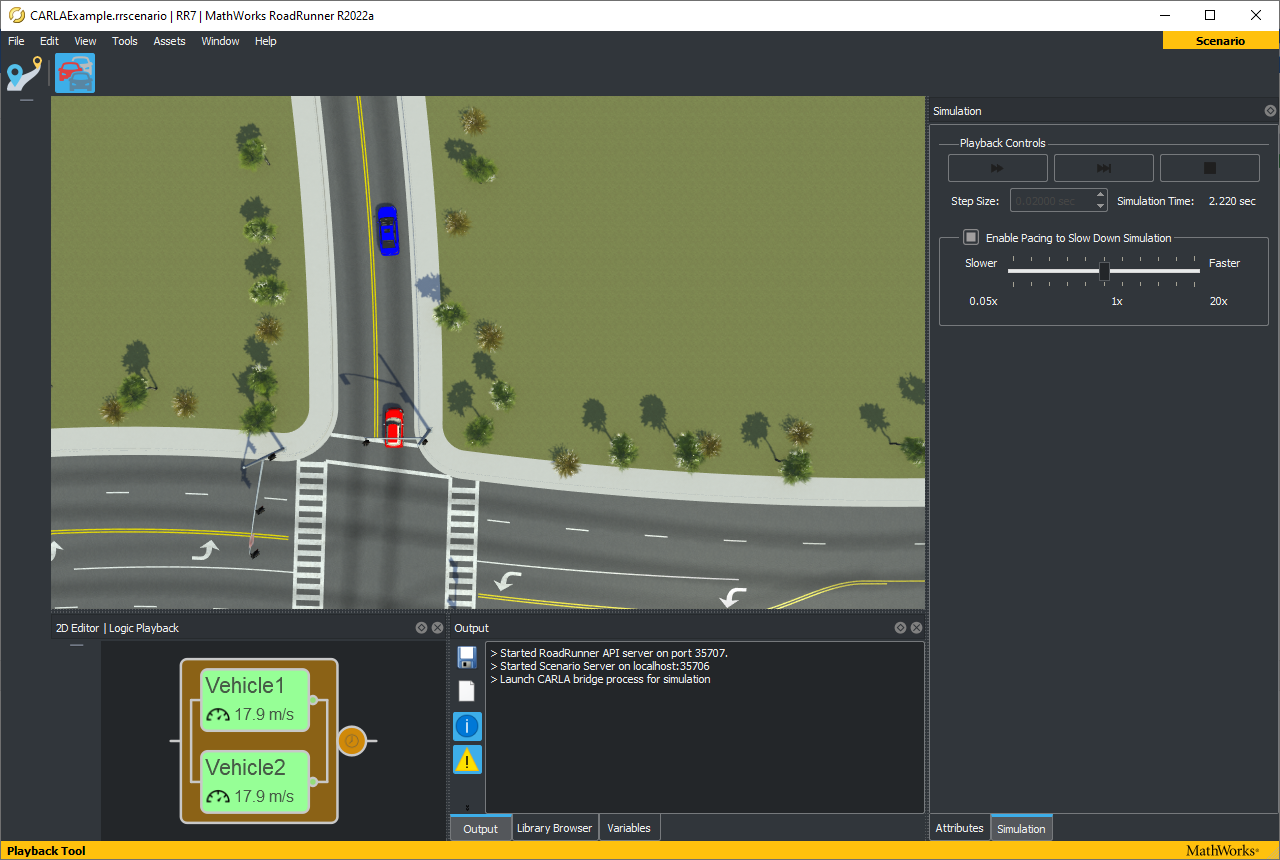1280x860 pixels.
Task: Click the Step Size up spinner arrow
Action: pyautogui.click(x=1101, y=194)
